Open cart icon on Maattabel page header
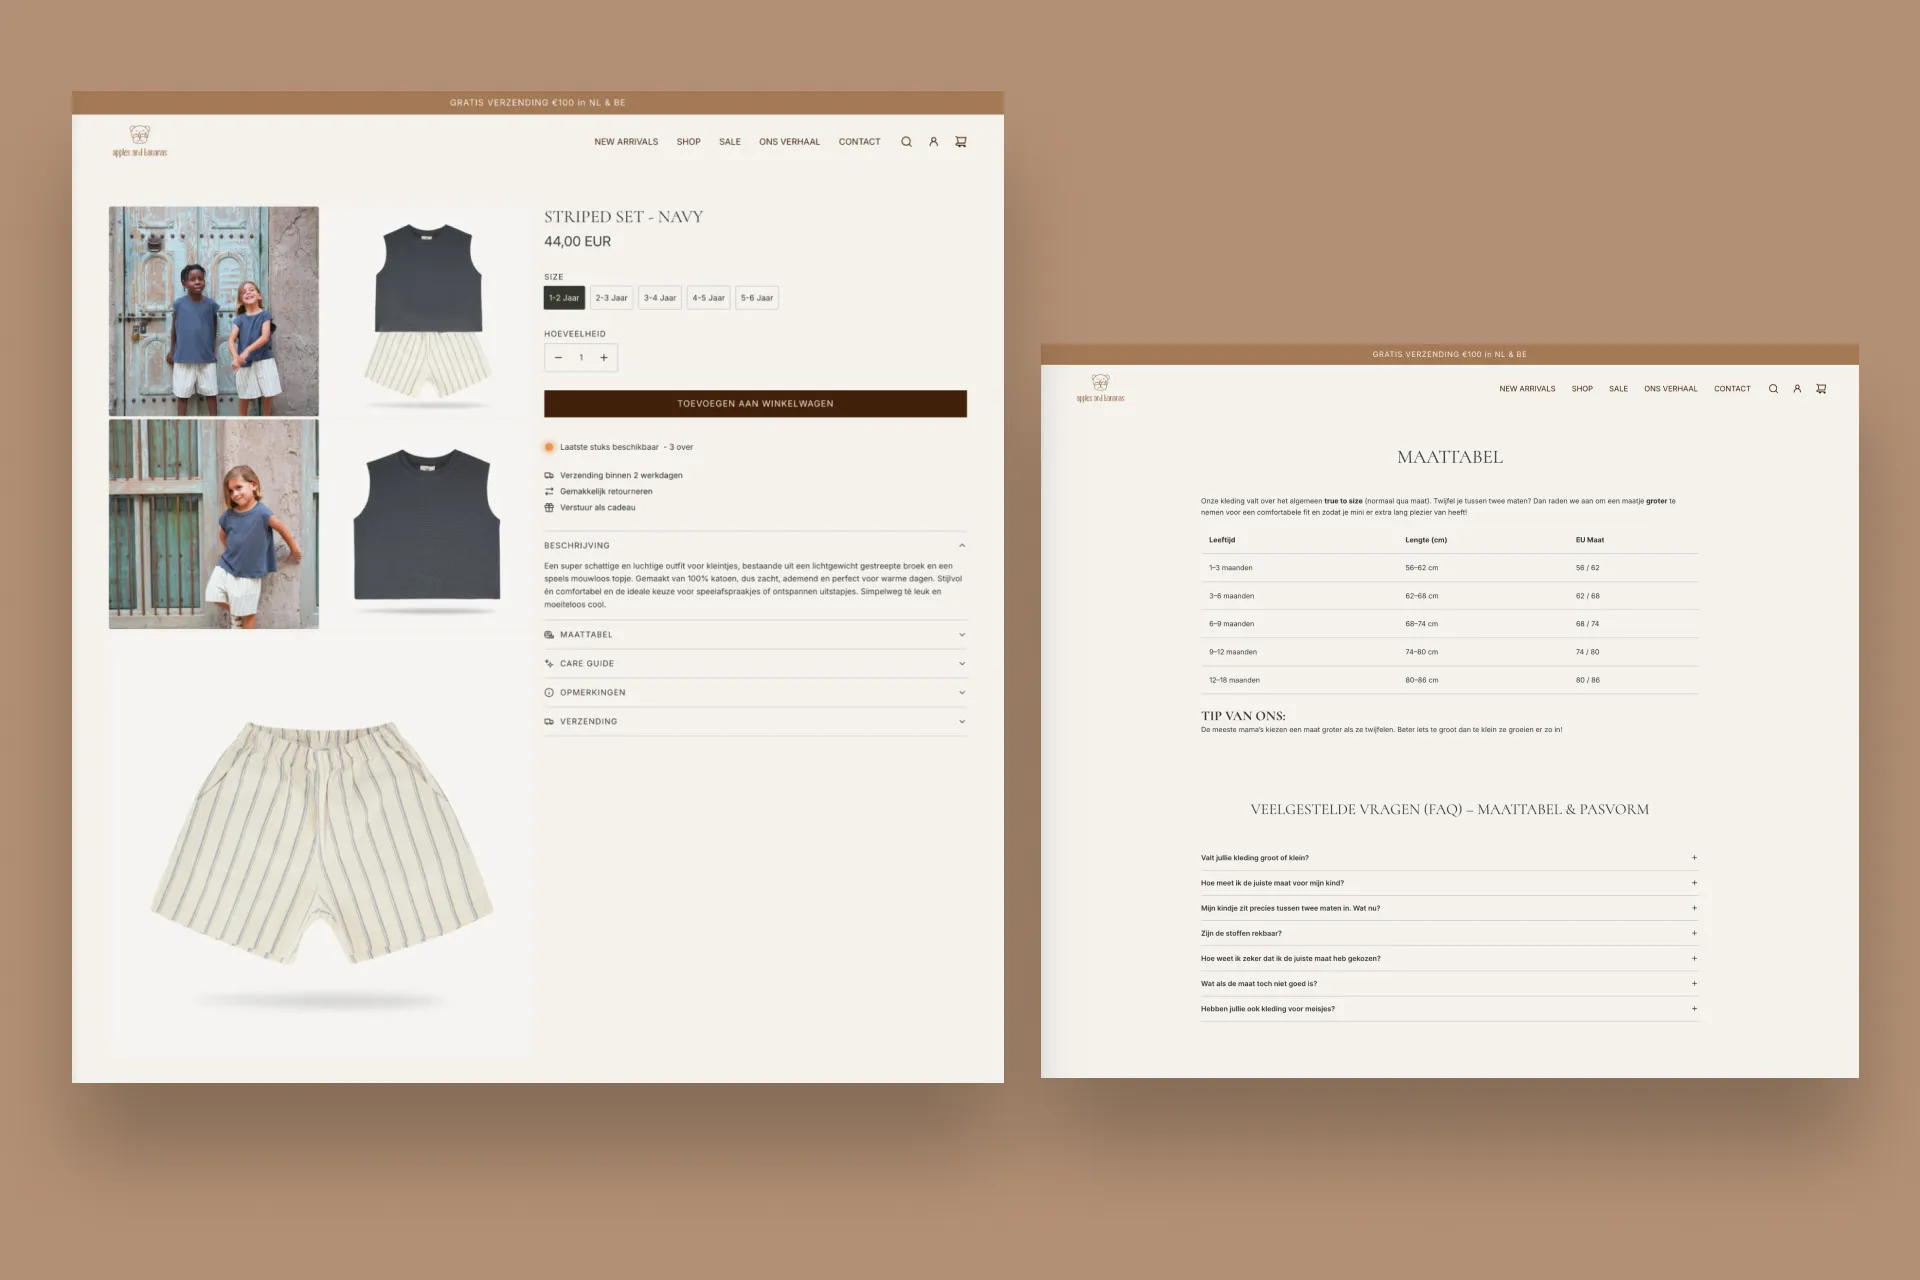Viewport: 1920px width, 1280px height. 1821,389
